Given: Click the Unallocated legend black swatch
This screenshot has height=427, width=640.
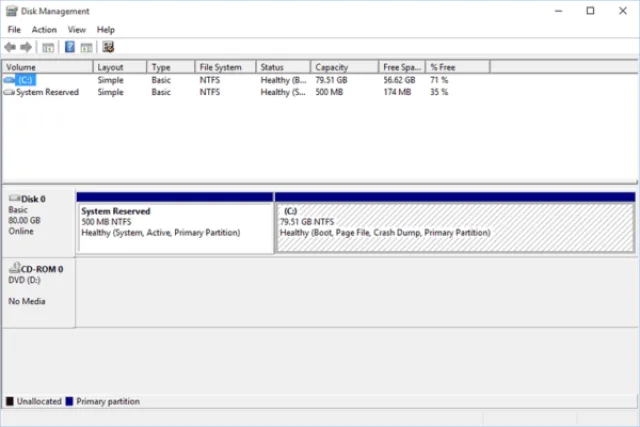Looking at the screenshot, I should coord(10,401).
